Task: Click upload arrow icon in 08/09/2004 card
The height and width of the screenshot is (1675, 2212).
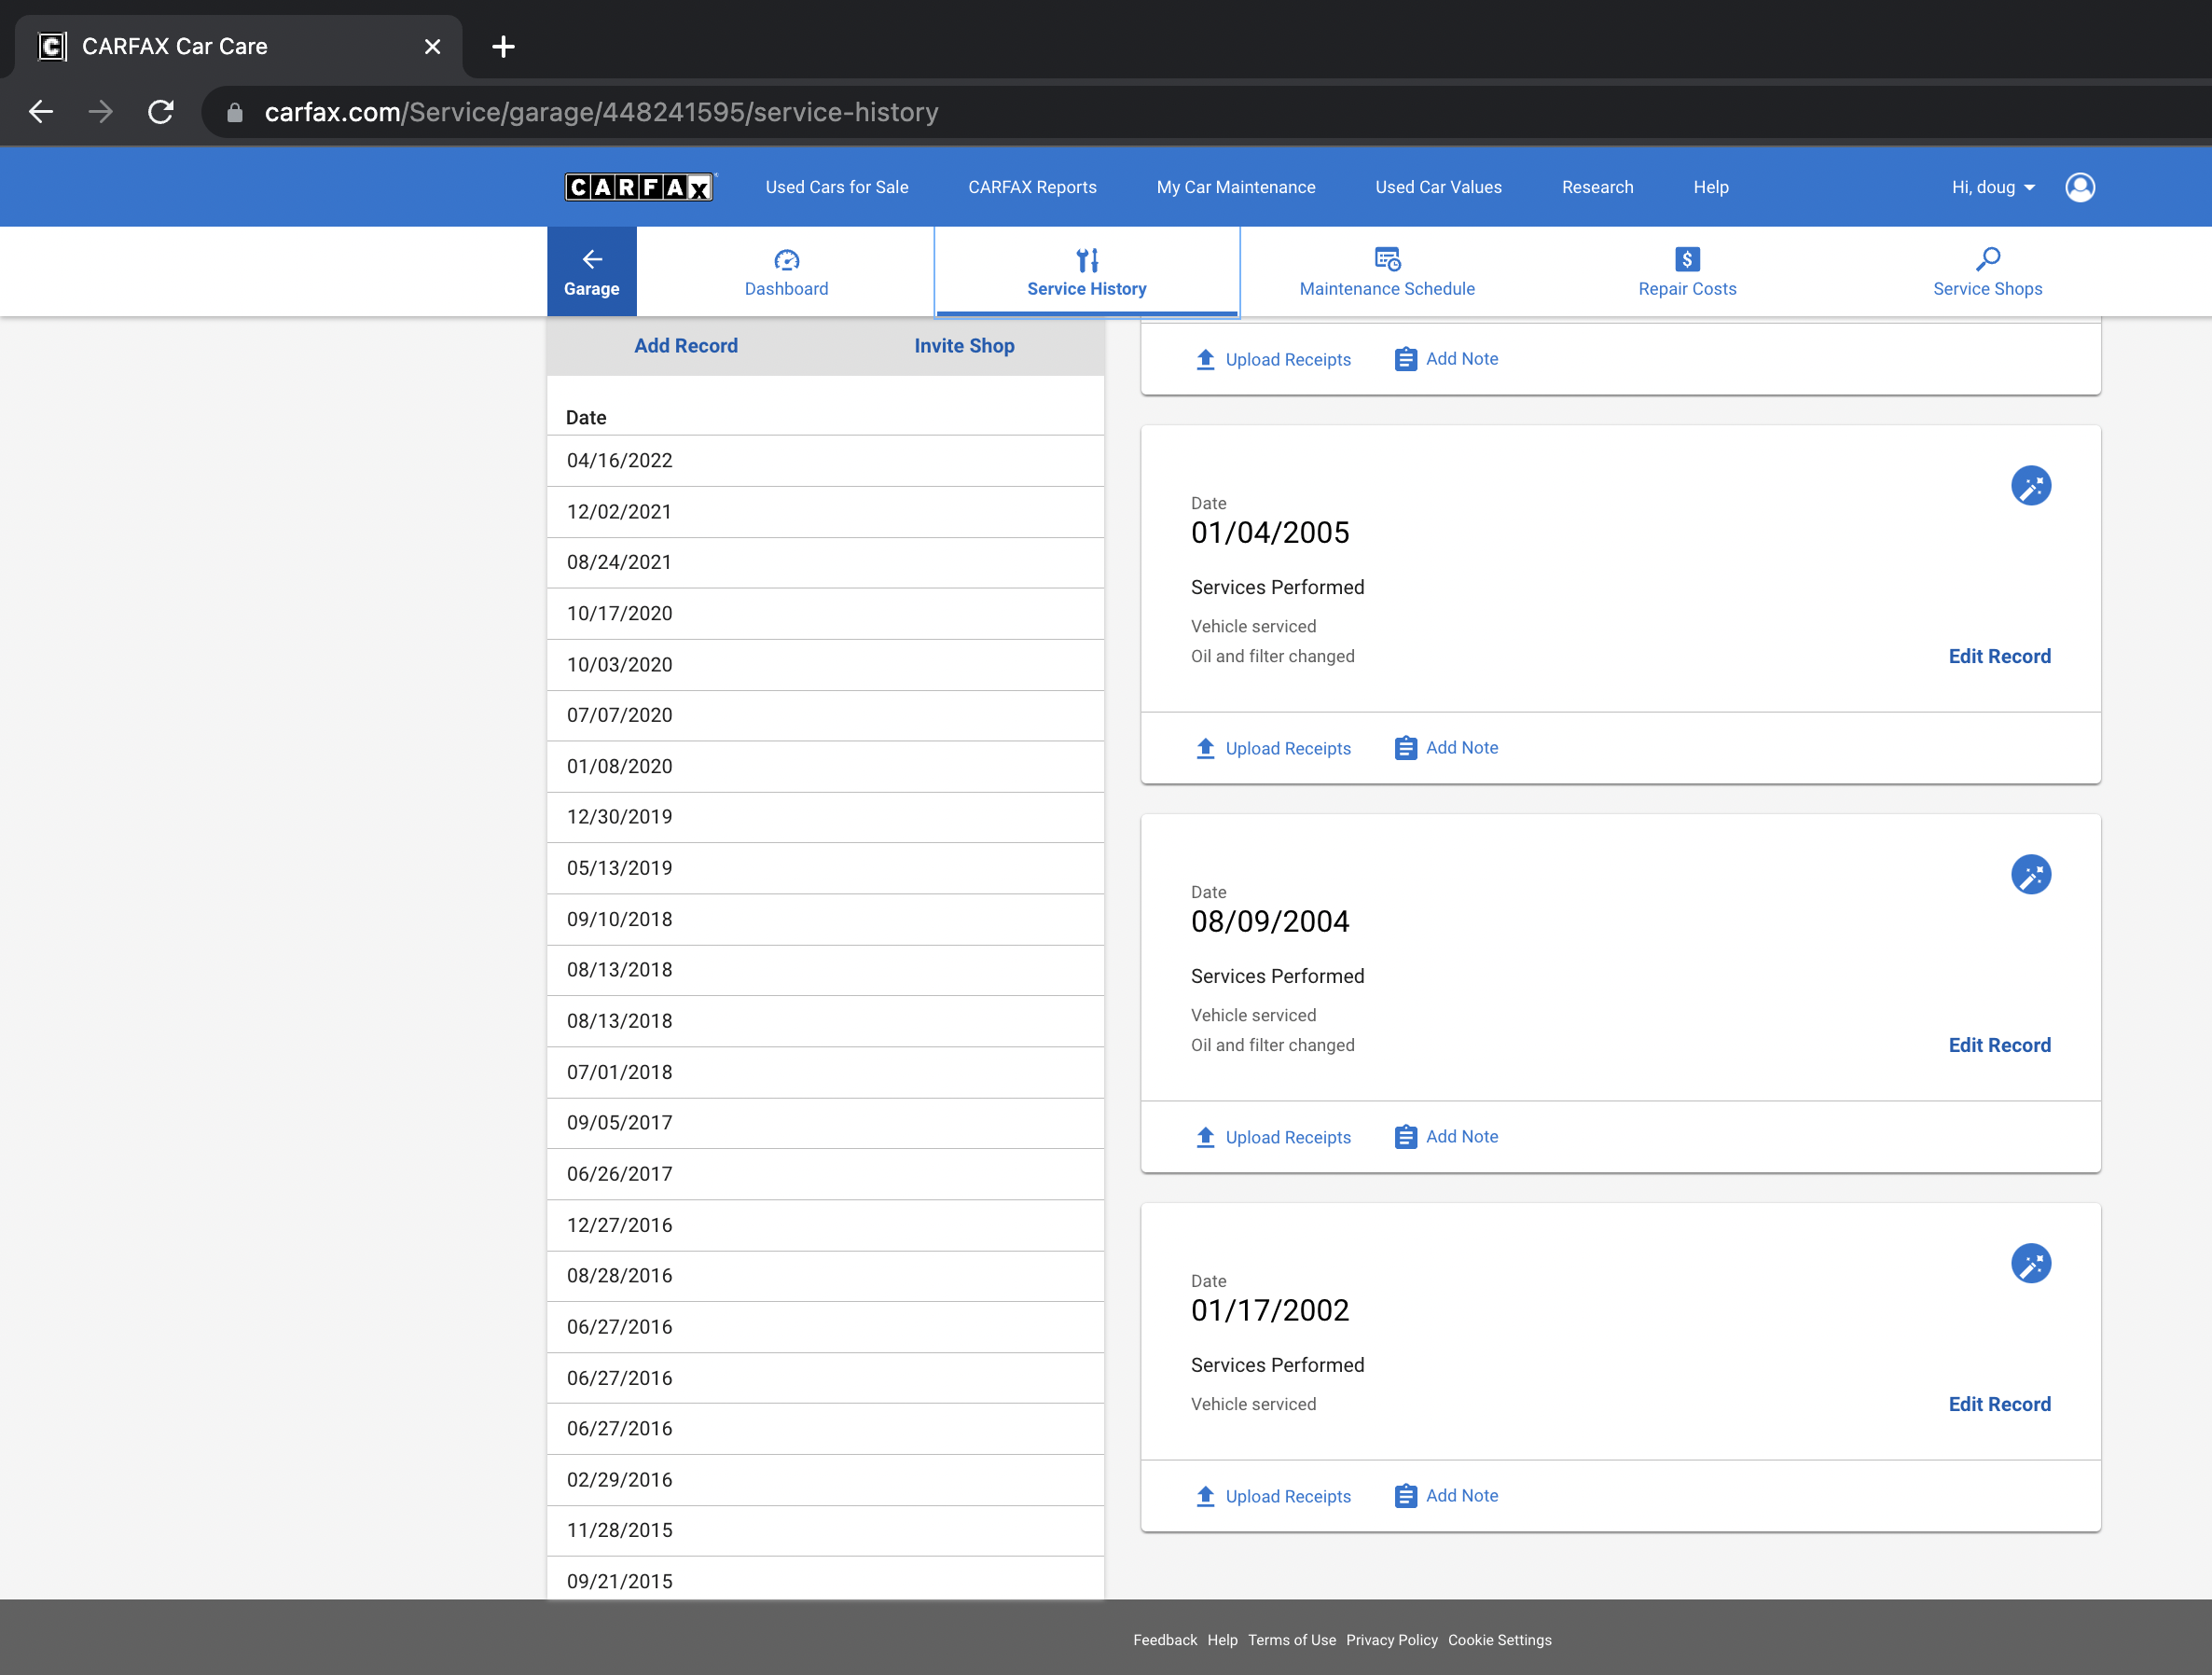Action: [1205, 1137]
